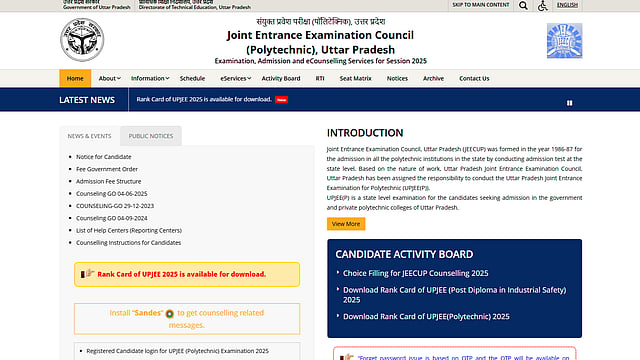Click the View More button

click(x=346, y=224)
